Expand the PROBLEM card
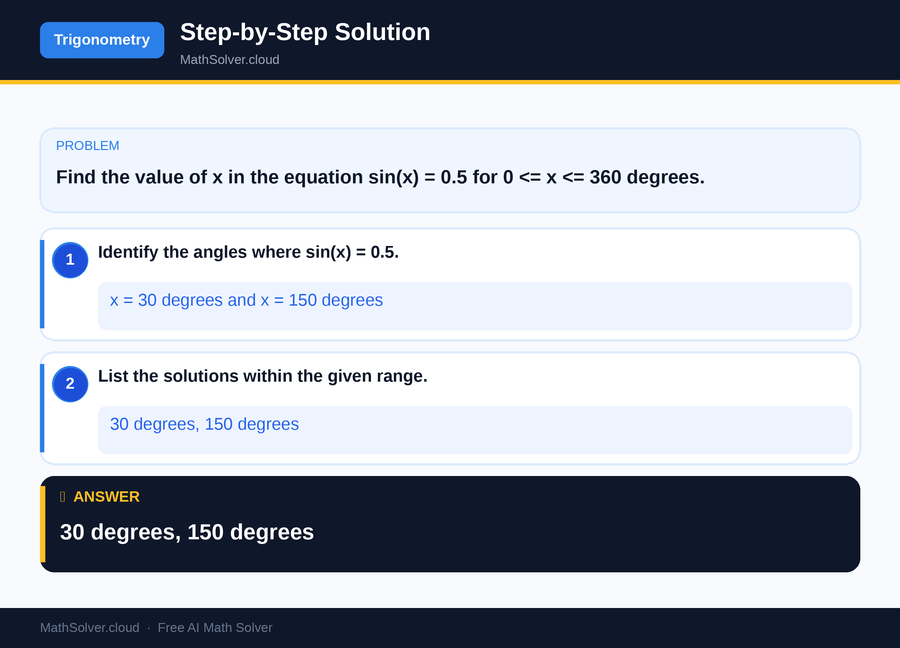The image size is (900, 648). pyautogui.click(x=450, y=170)
